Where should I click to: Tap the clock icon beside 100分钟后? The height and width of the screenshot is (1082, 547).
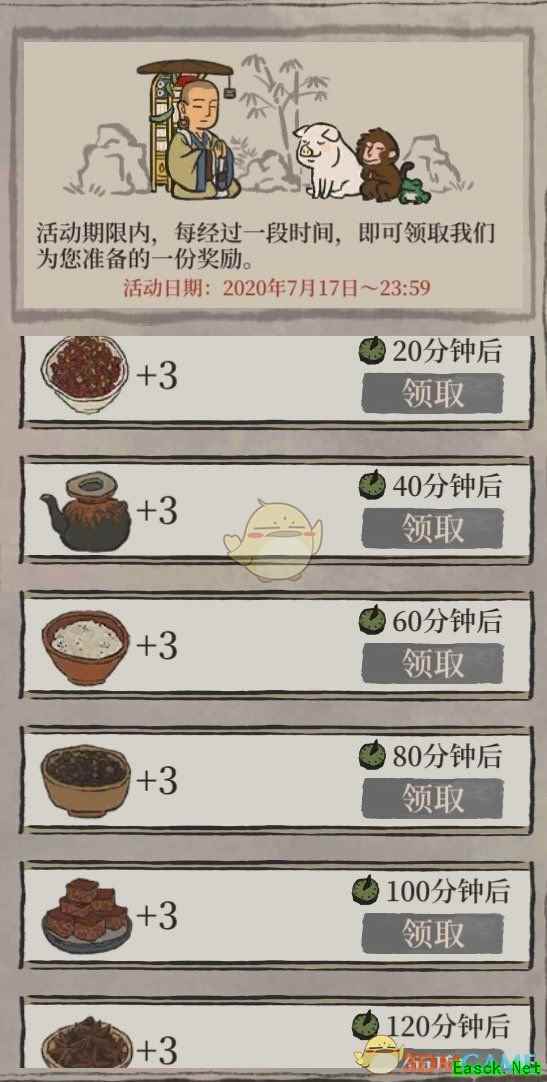point(365,890)
